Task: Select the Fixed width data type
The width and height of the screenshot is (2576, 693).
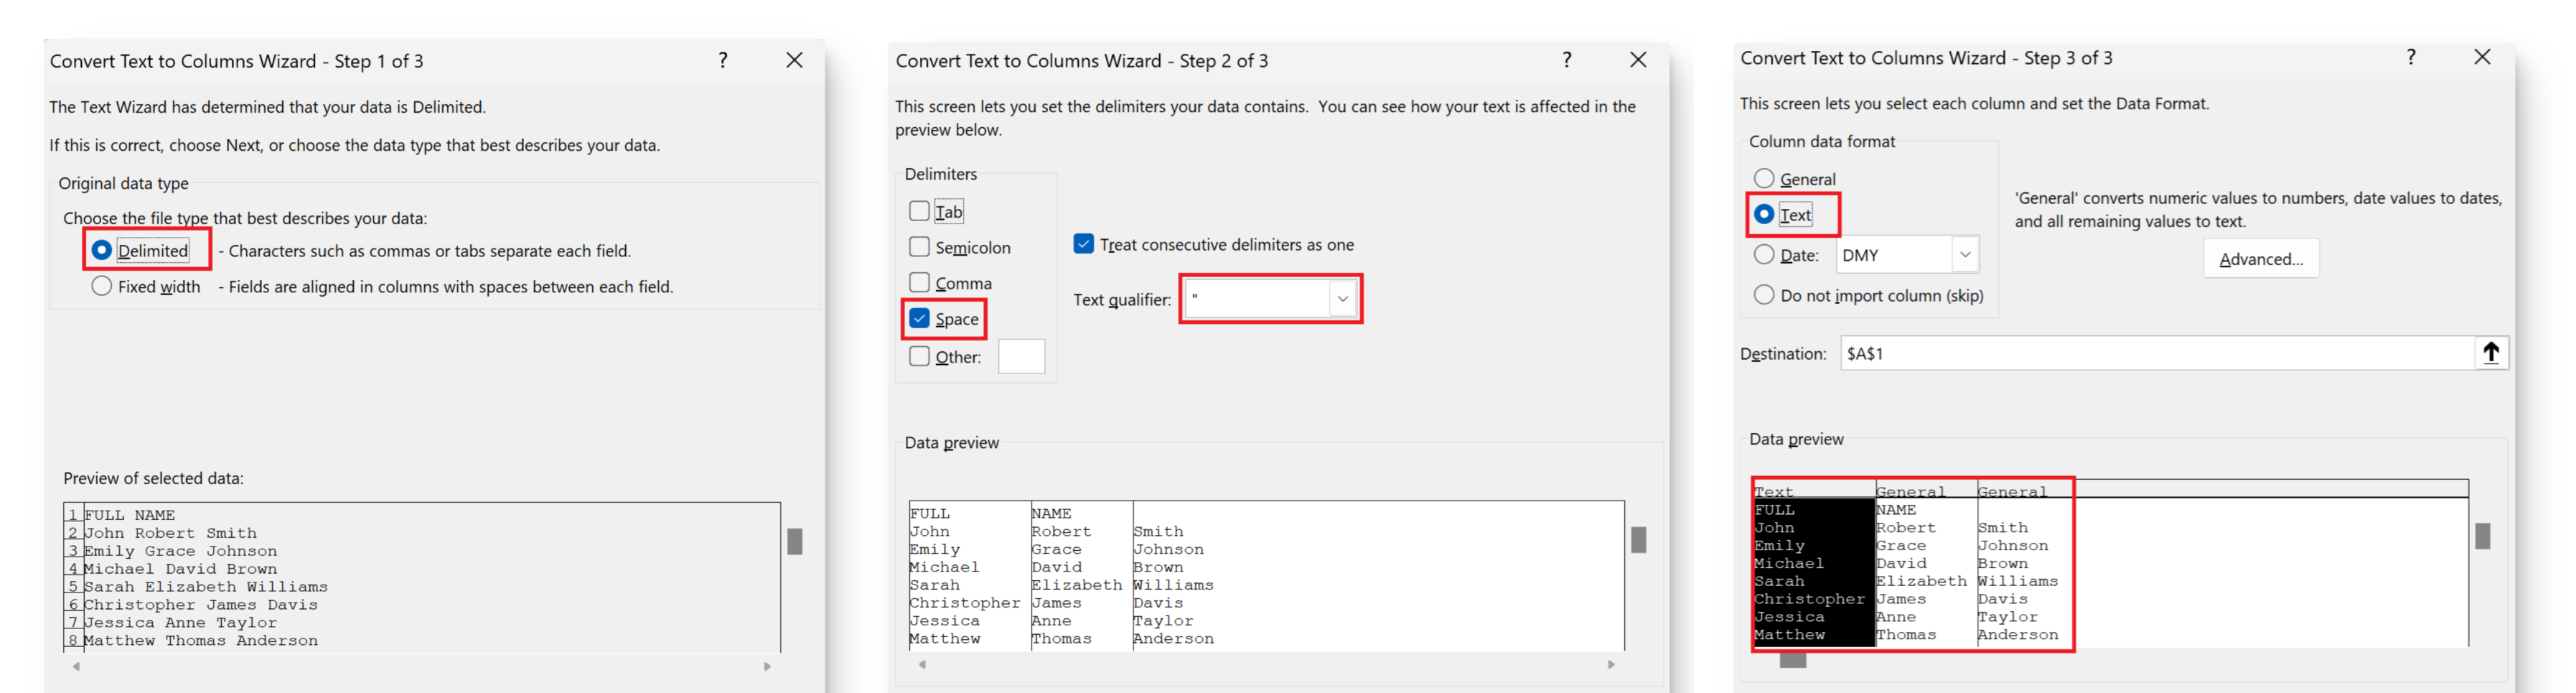Action: [101, 286]
